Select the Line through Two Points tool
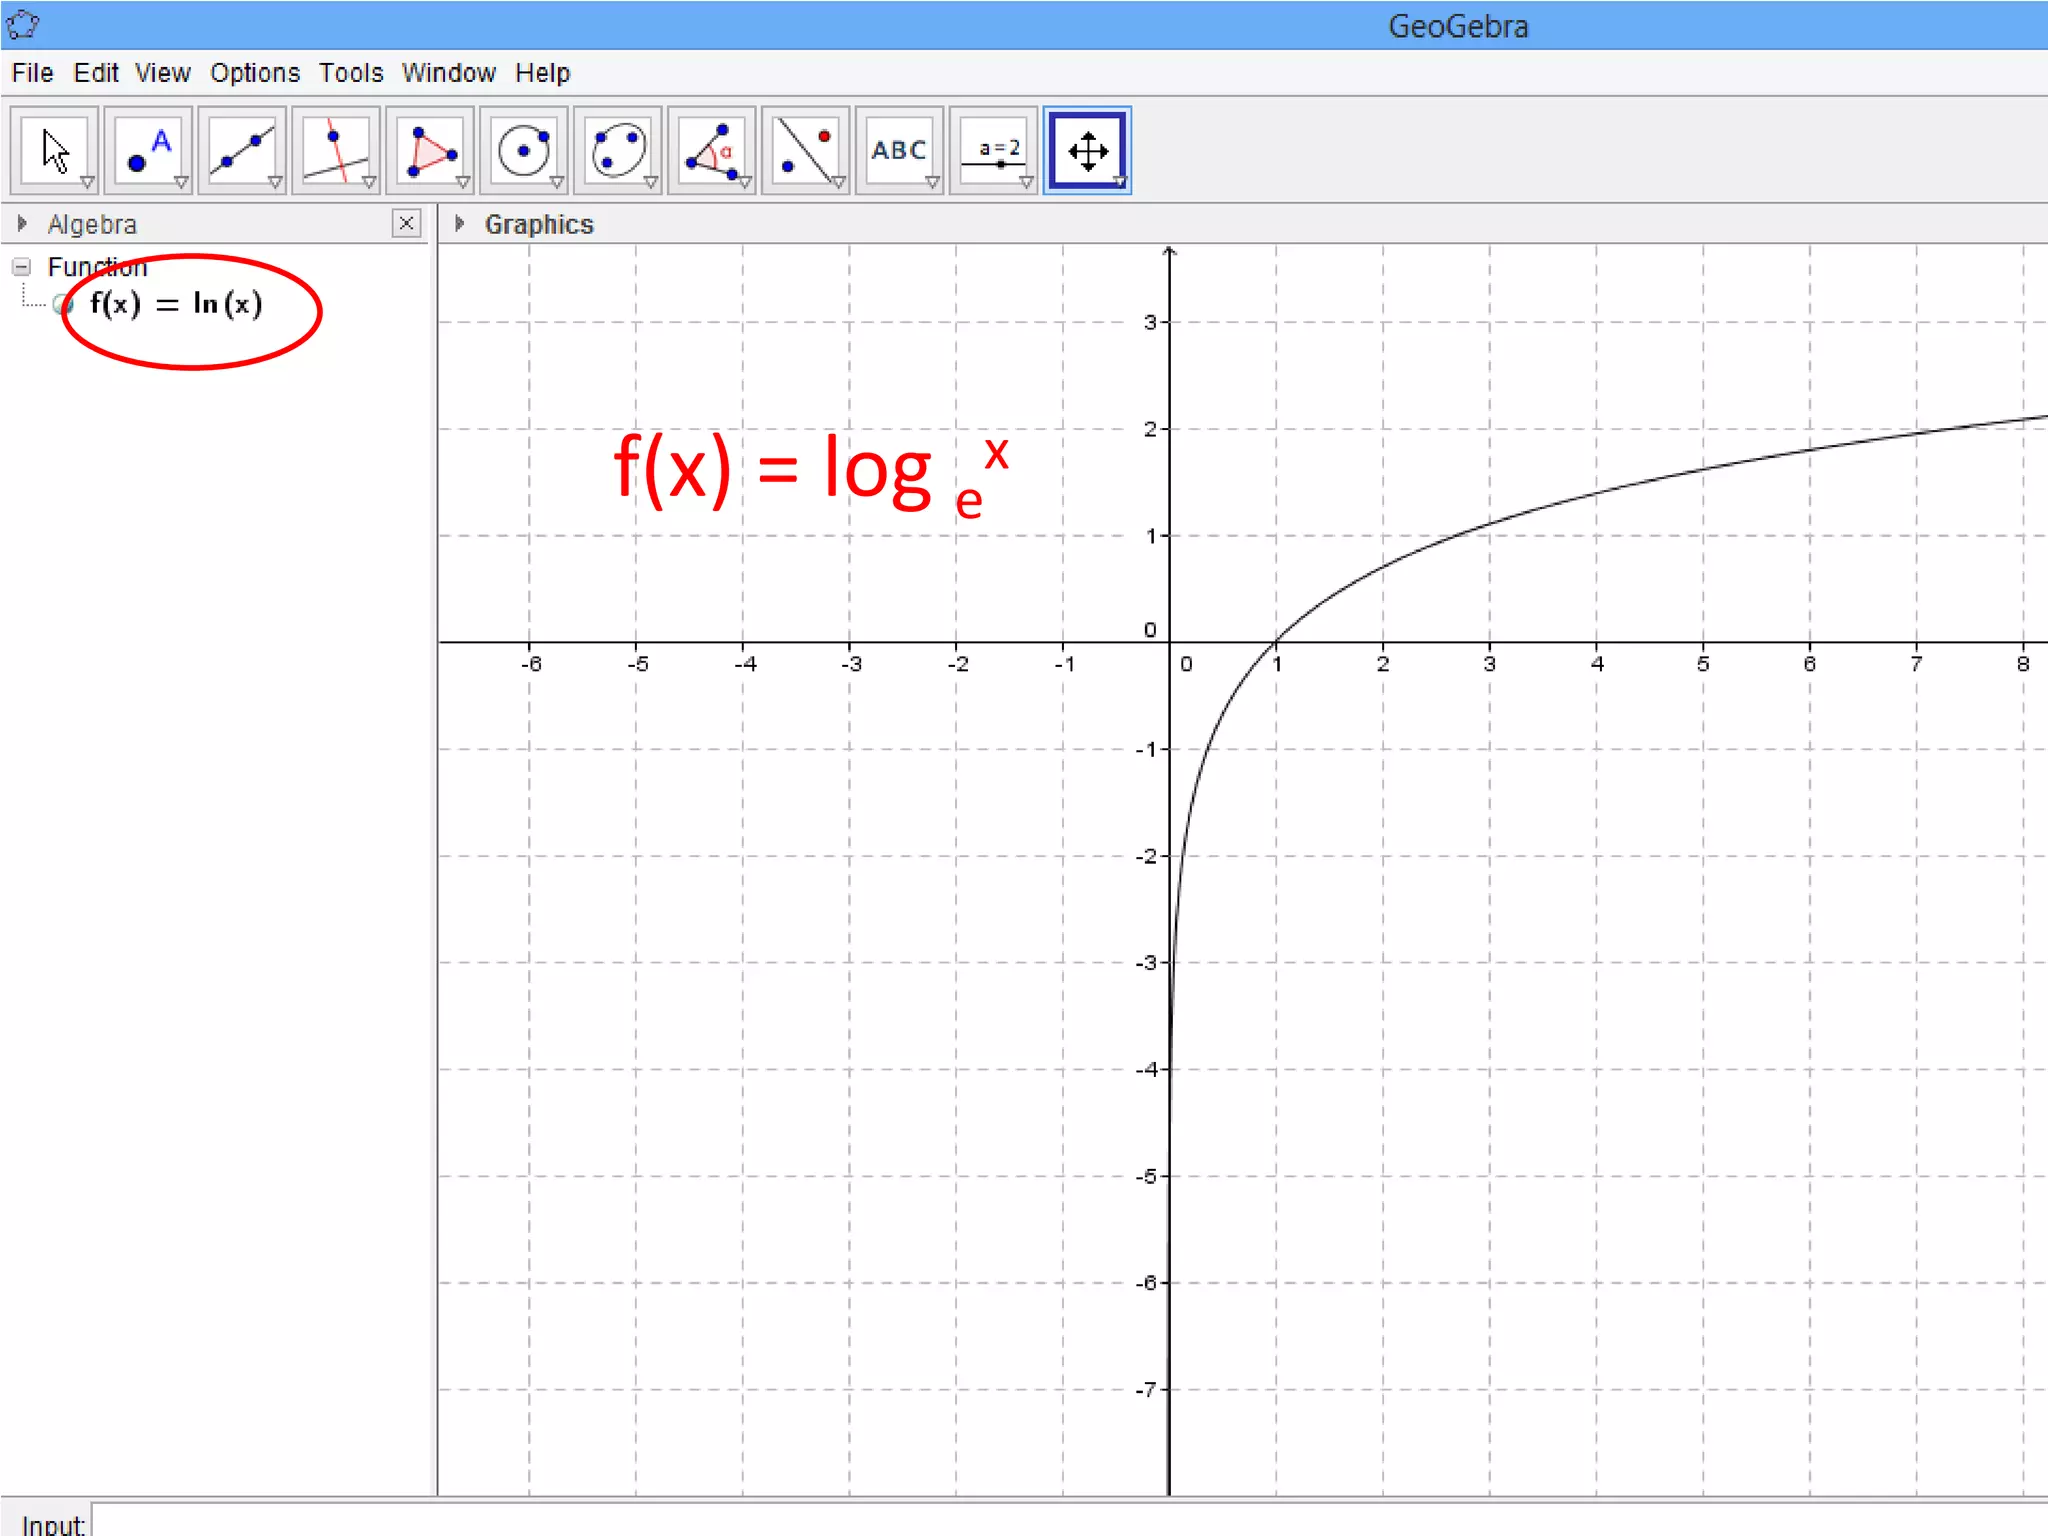This screenshot has height=1536, width=2048. point(242,151)
